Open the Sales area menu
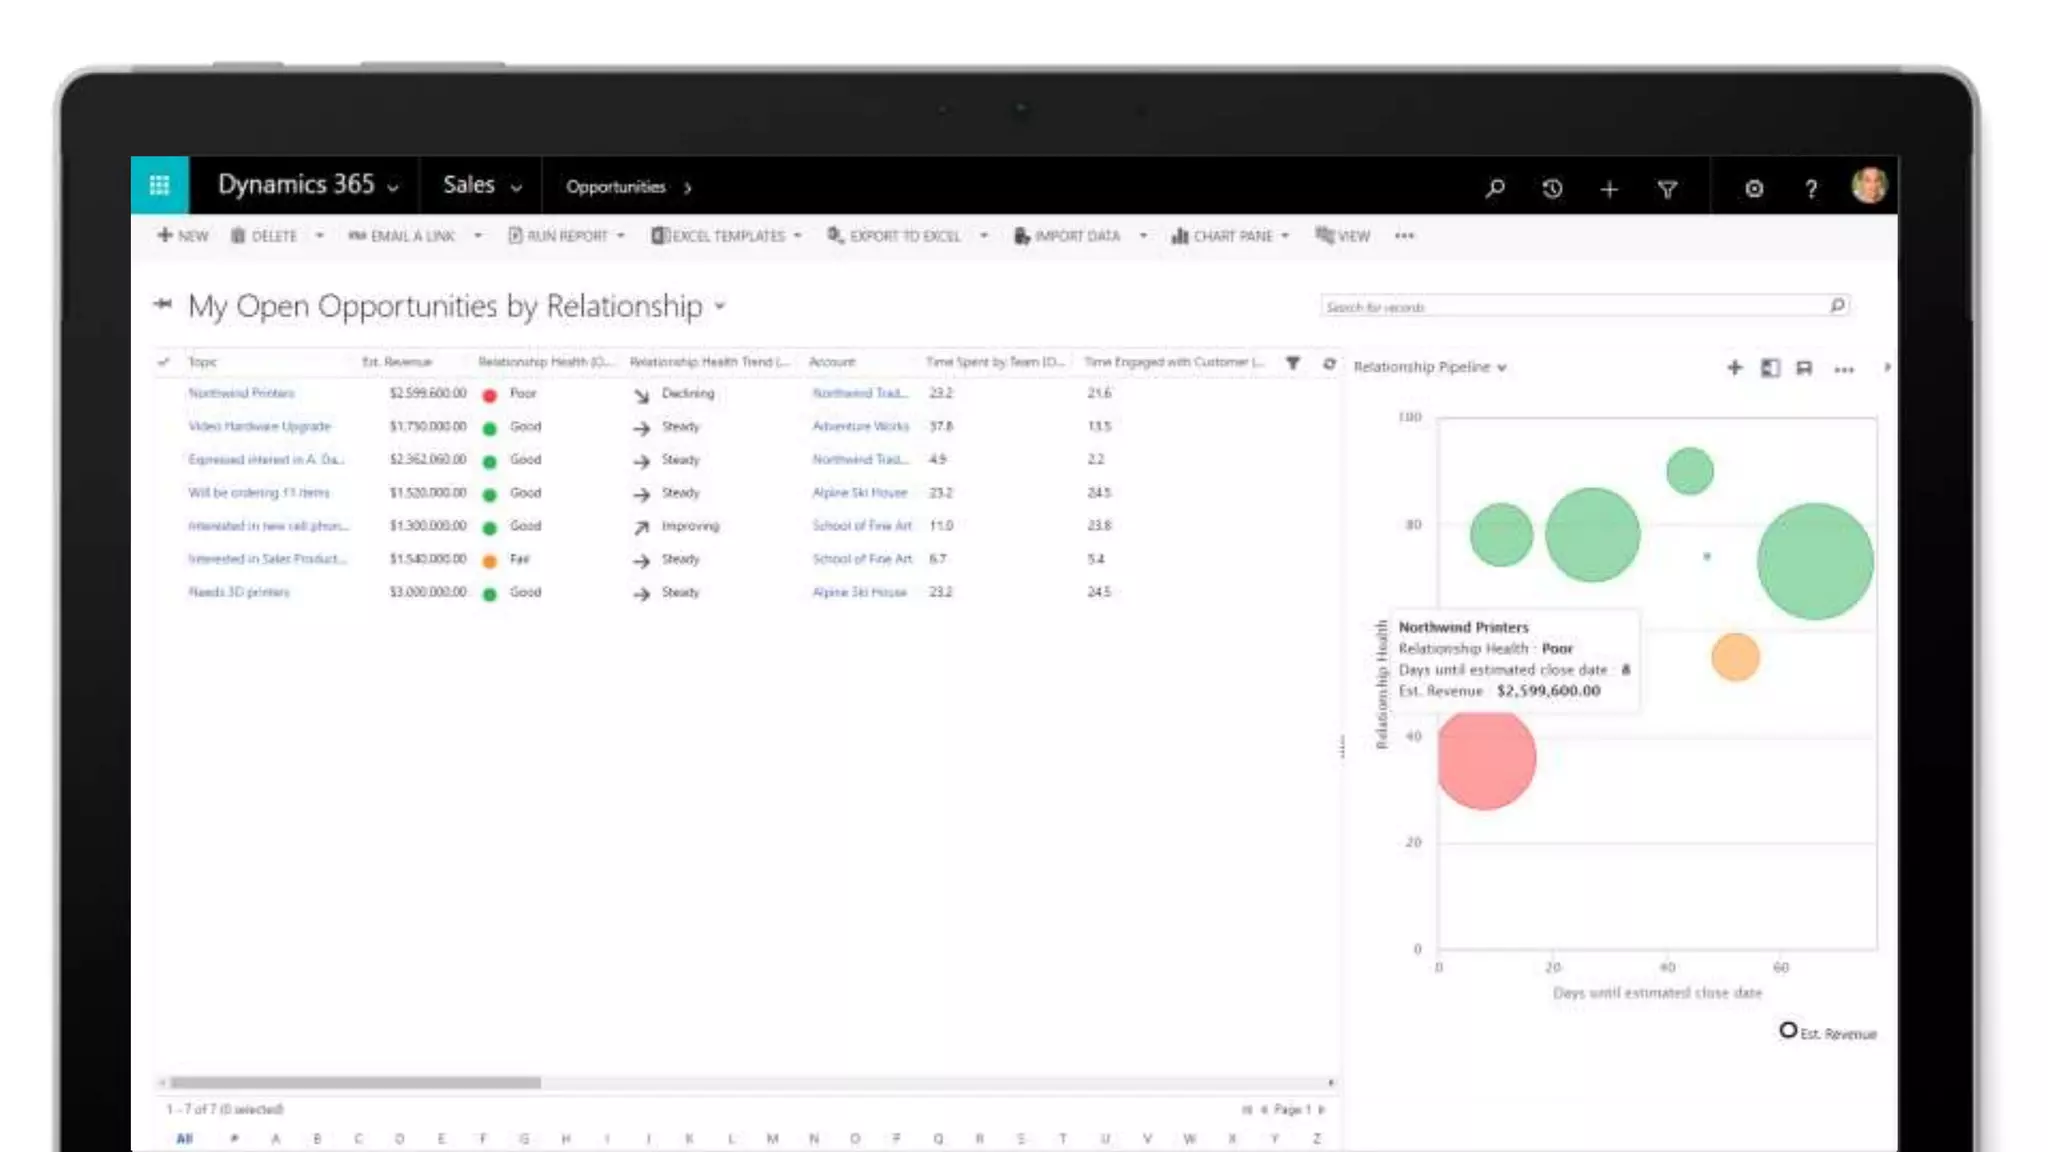 pyautogui.click(x=482, y=186)
